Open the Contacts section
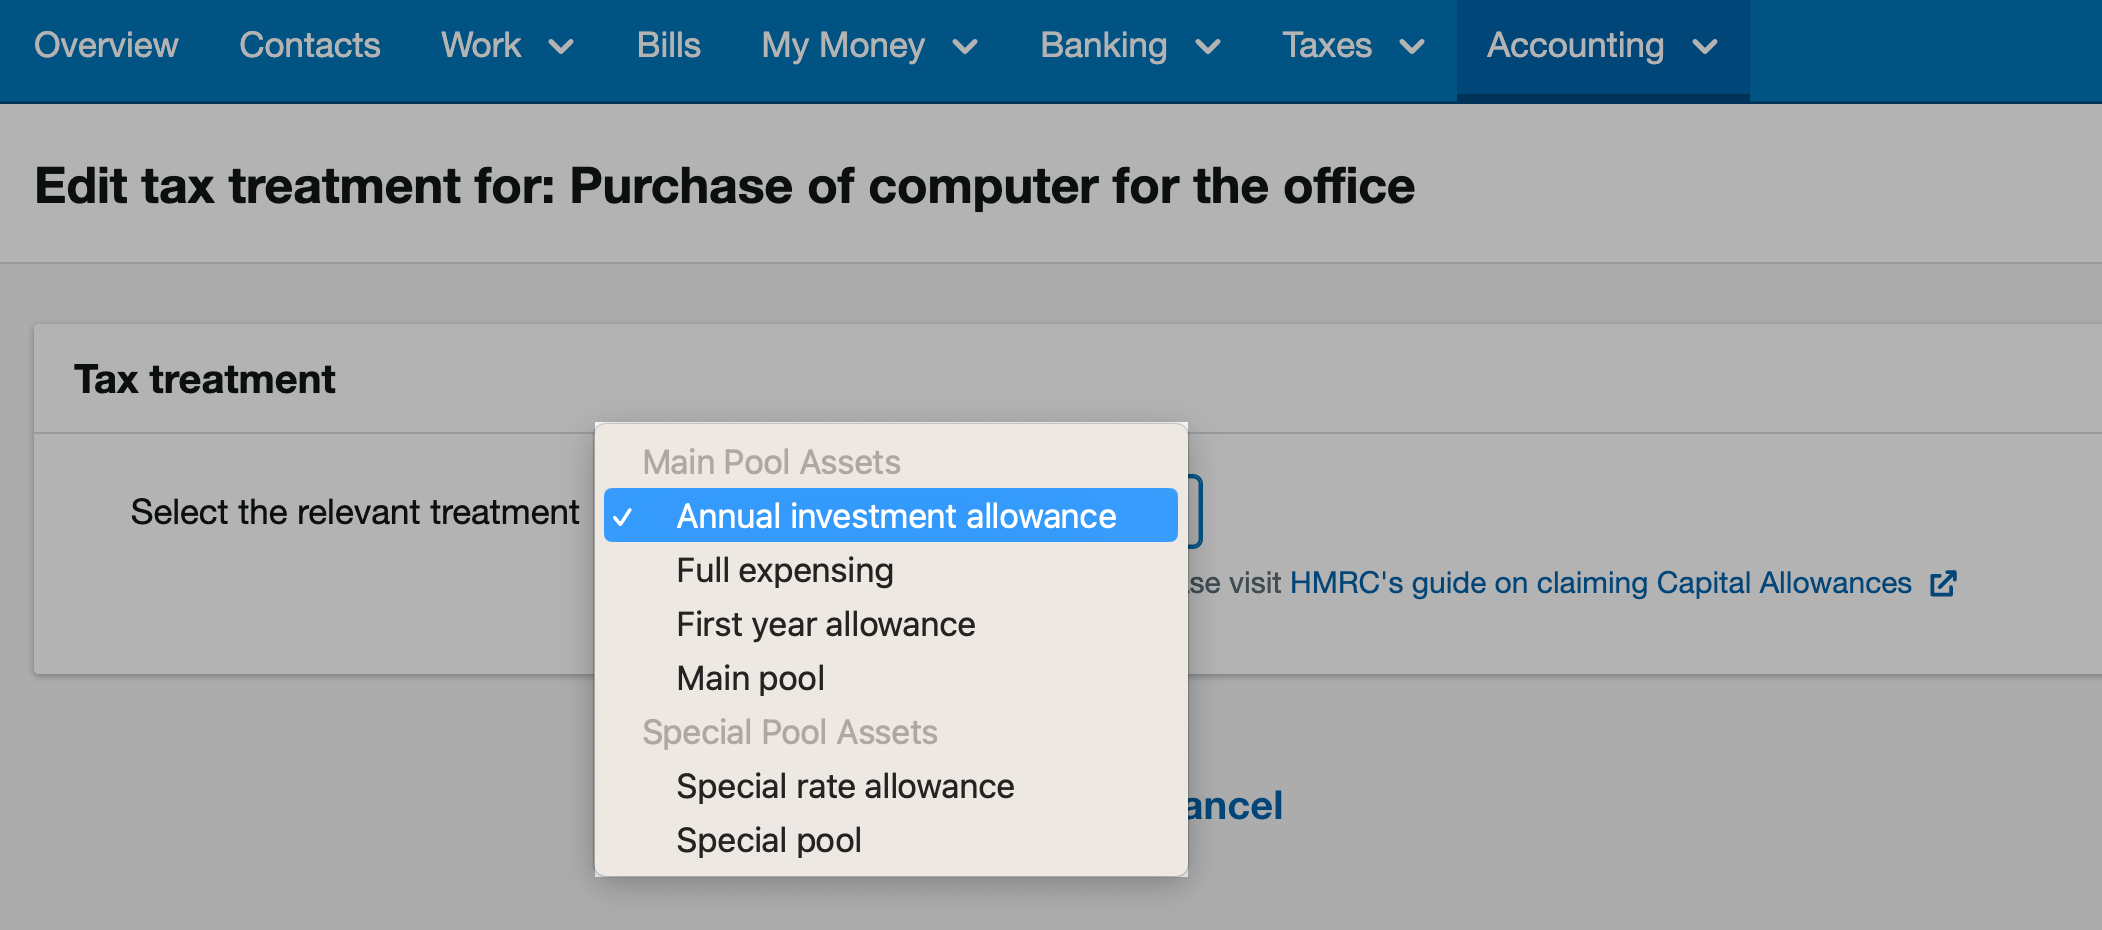The image size is (2102, 930). pyautogui.click(x=309, y=46)
